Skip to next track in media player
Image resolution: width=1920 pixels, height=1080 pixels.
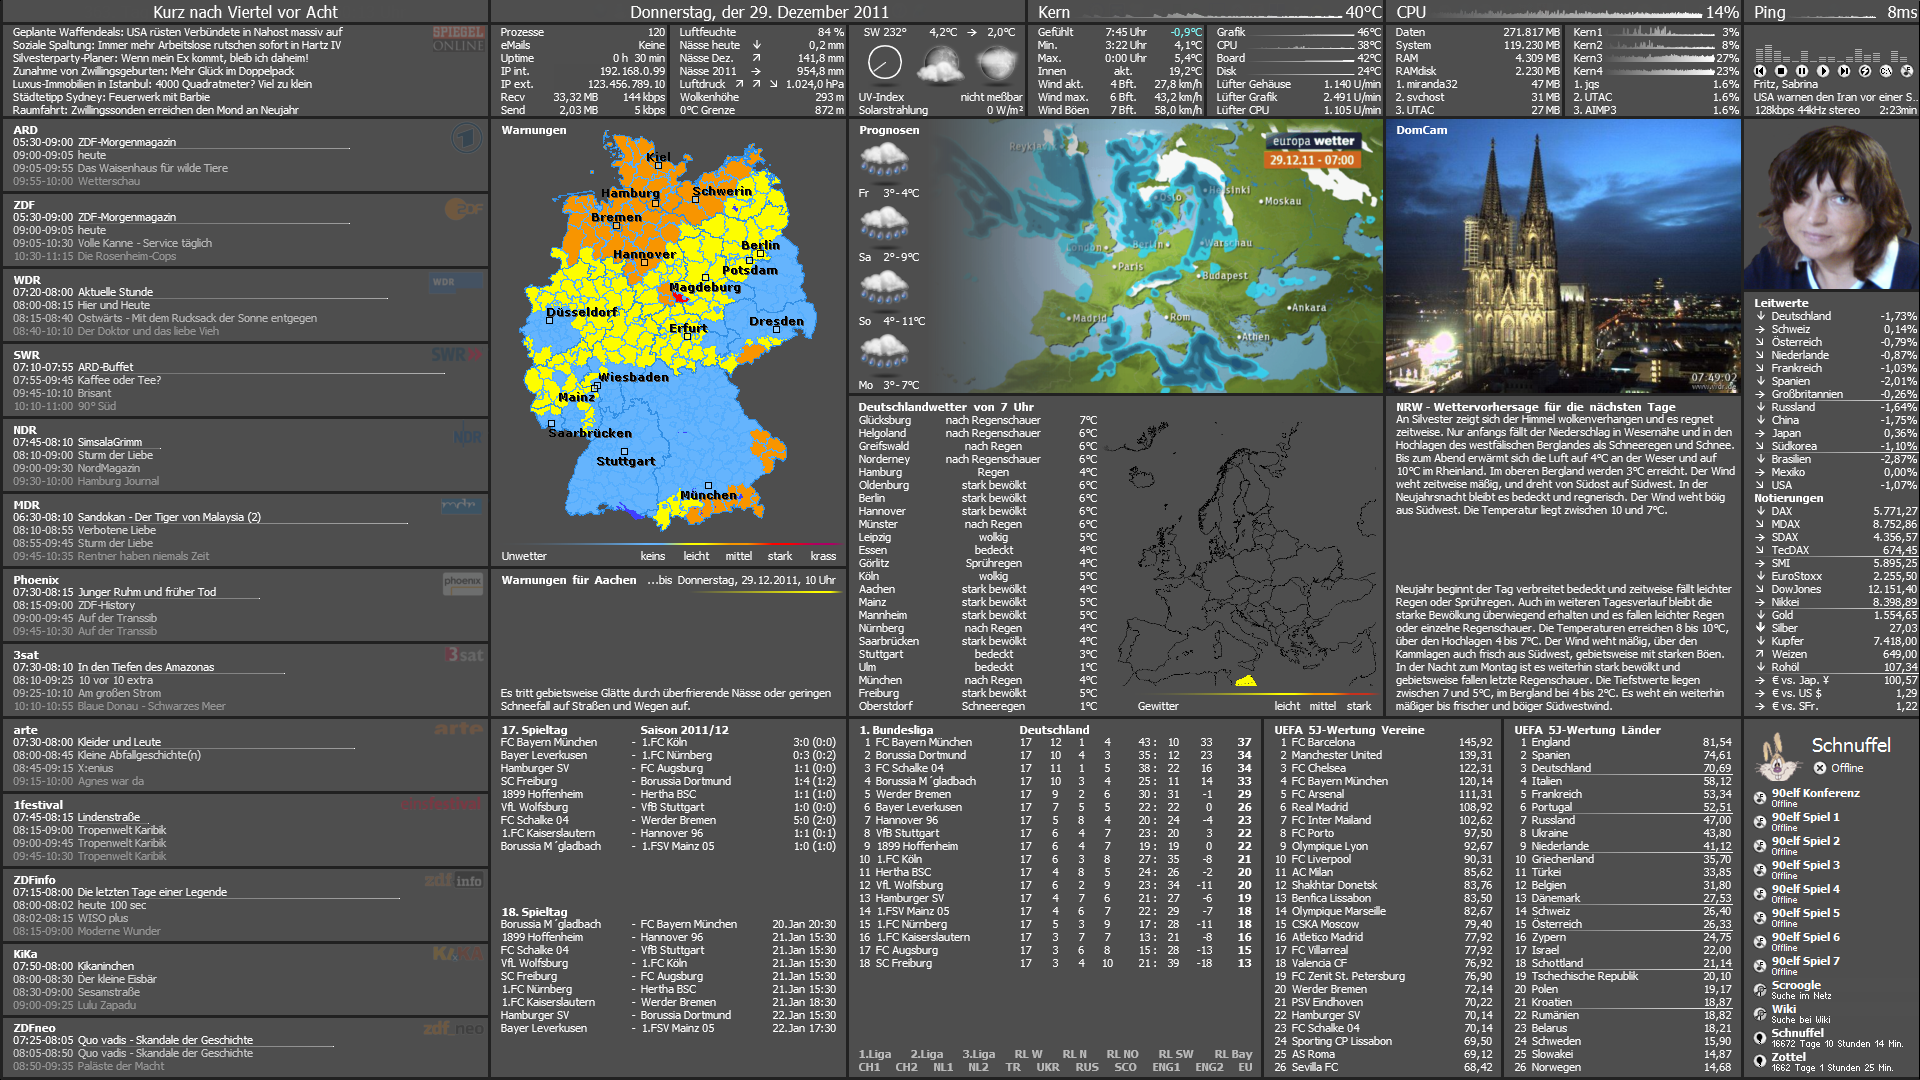pos(1844,71)
